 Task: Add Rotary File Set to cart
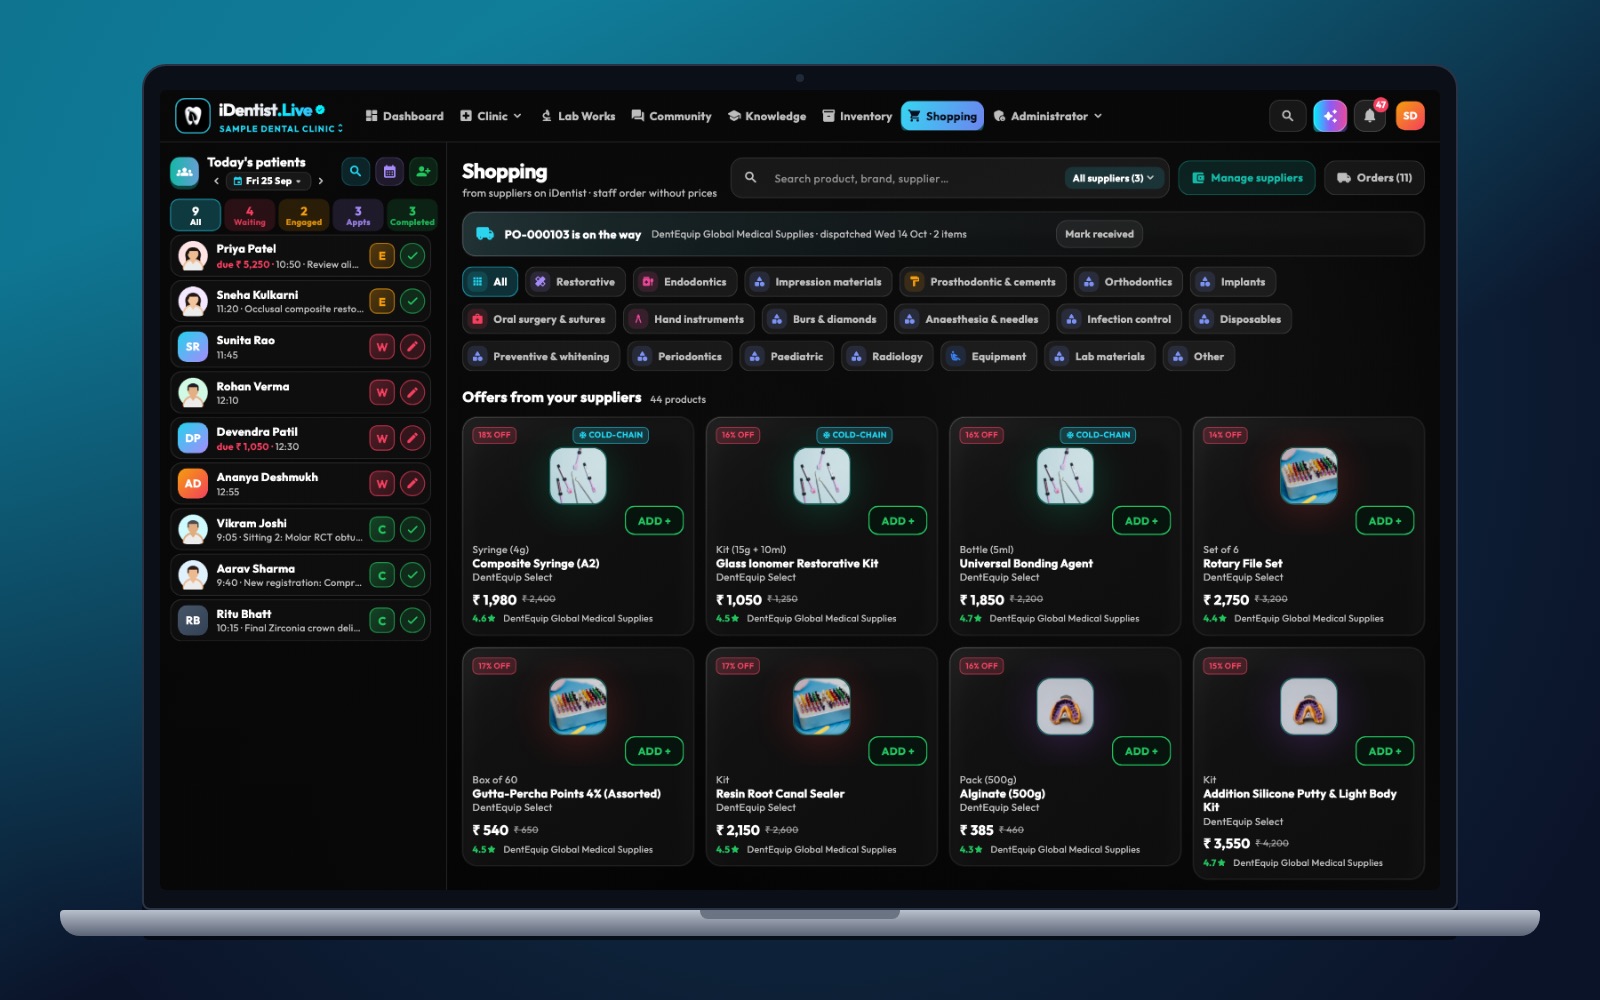(1384, 521)
